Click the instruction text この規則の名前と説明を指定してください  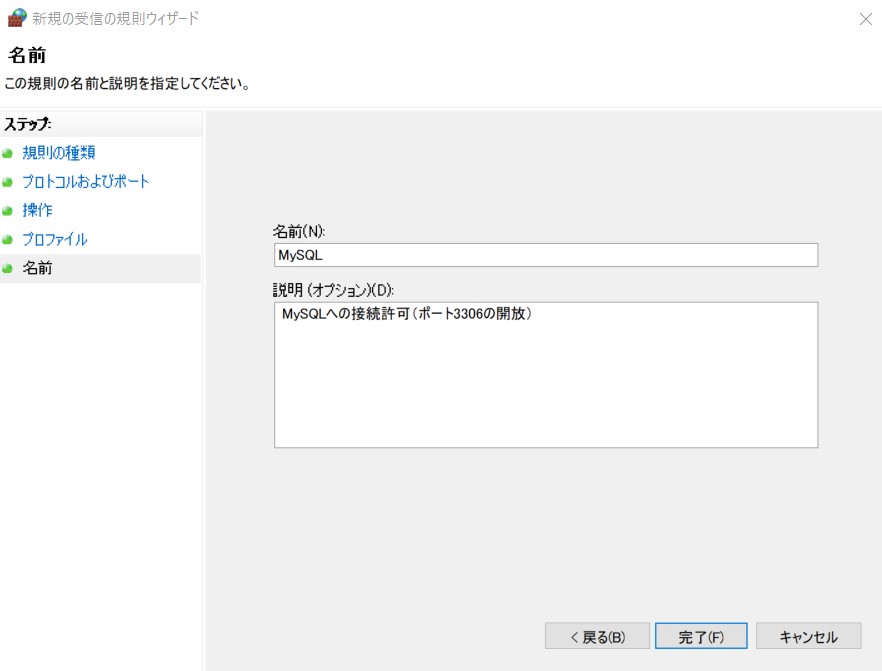[127, 84]
